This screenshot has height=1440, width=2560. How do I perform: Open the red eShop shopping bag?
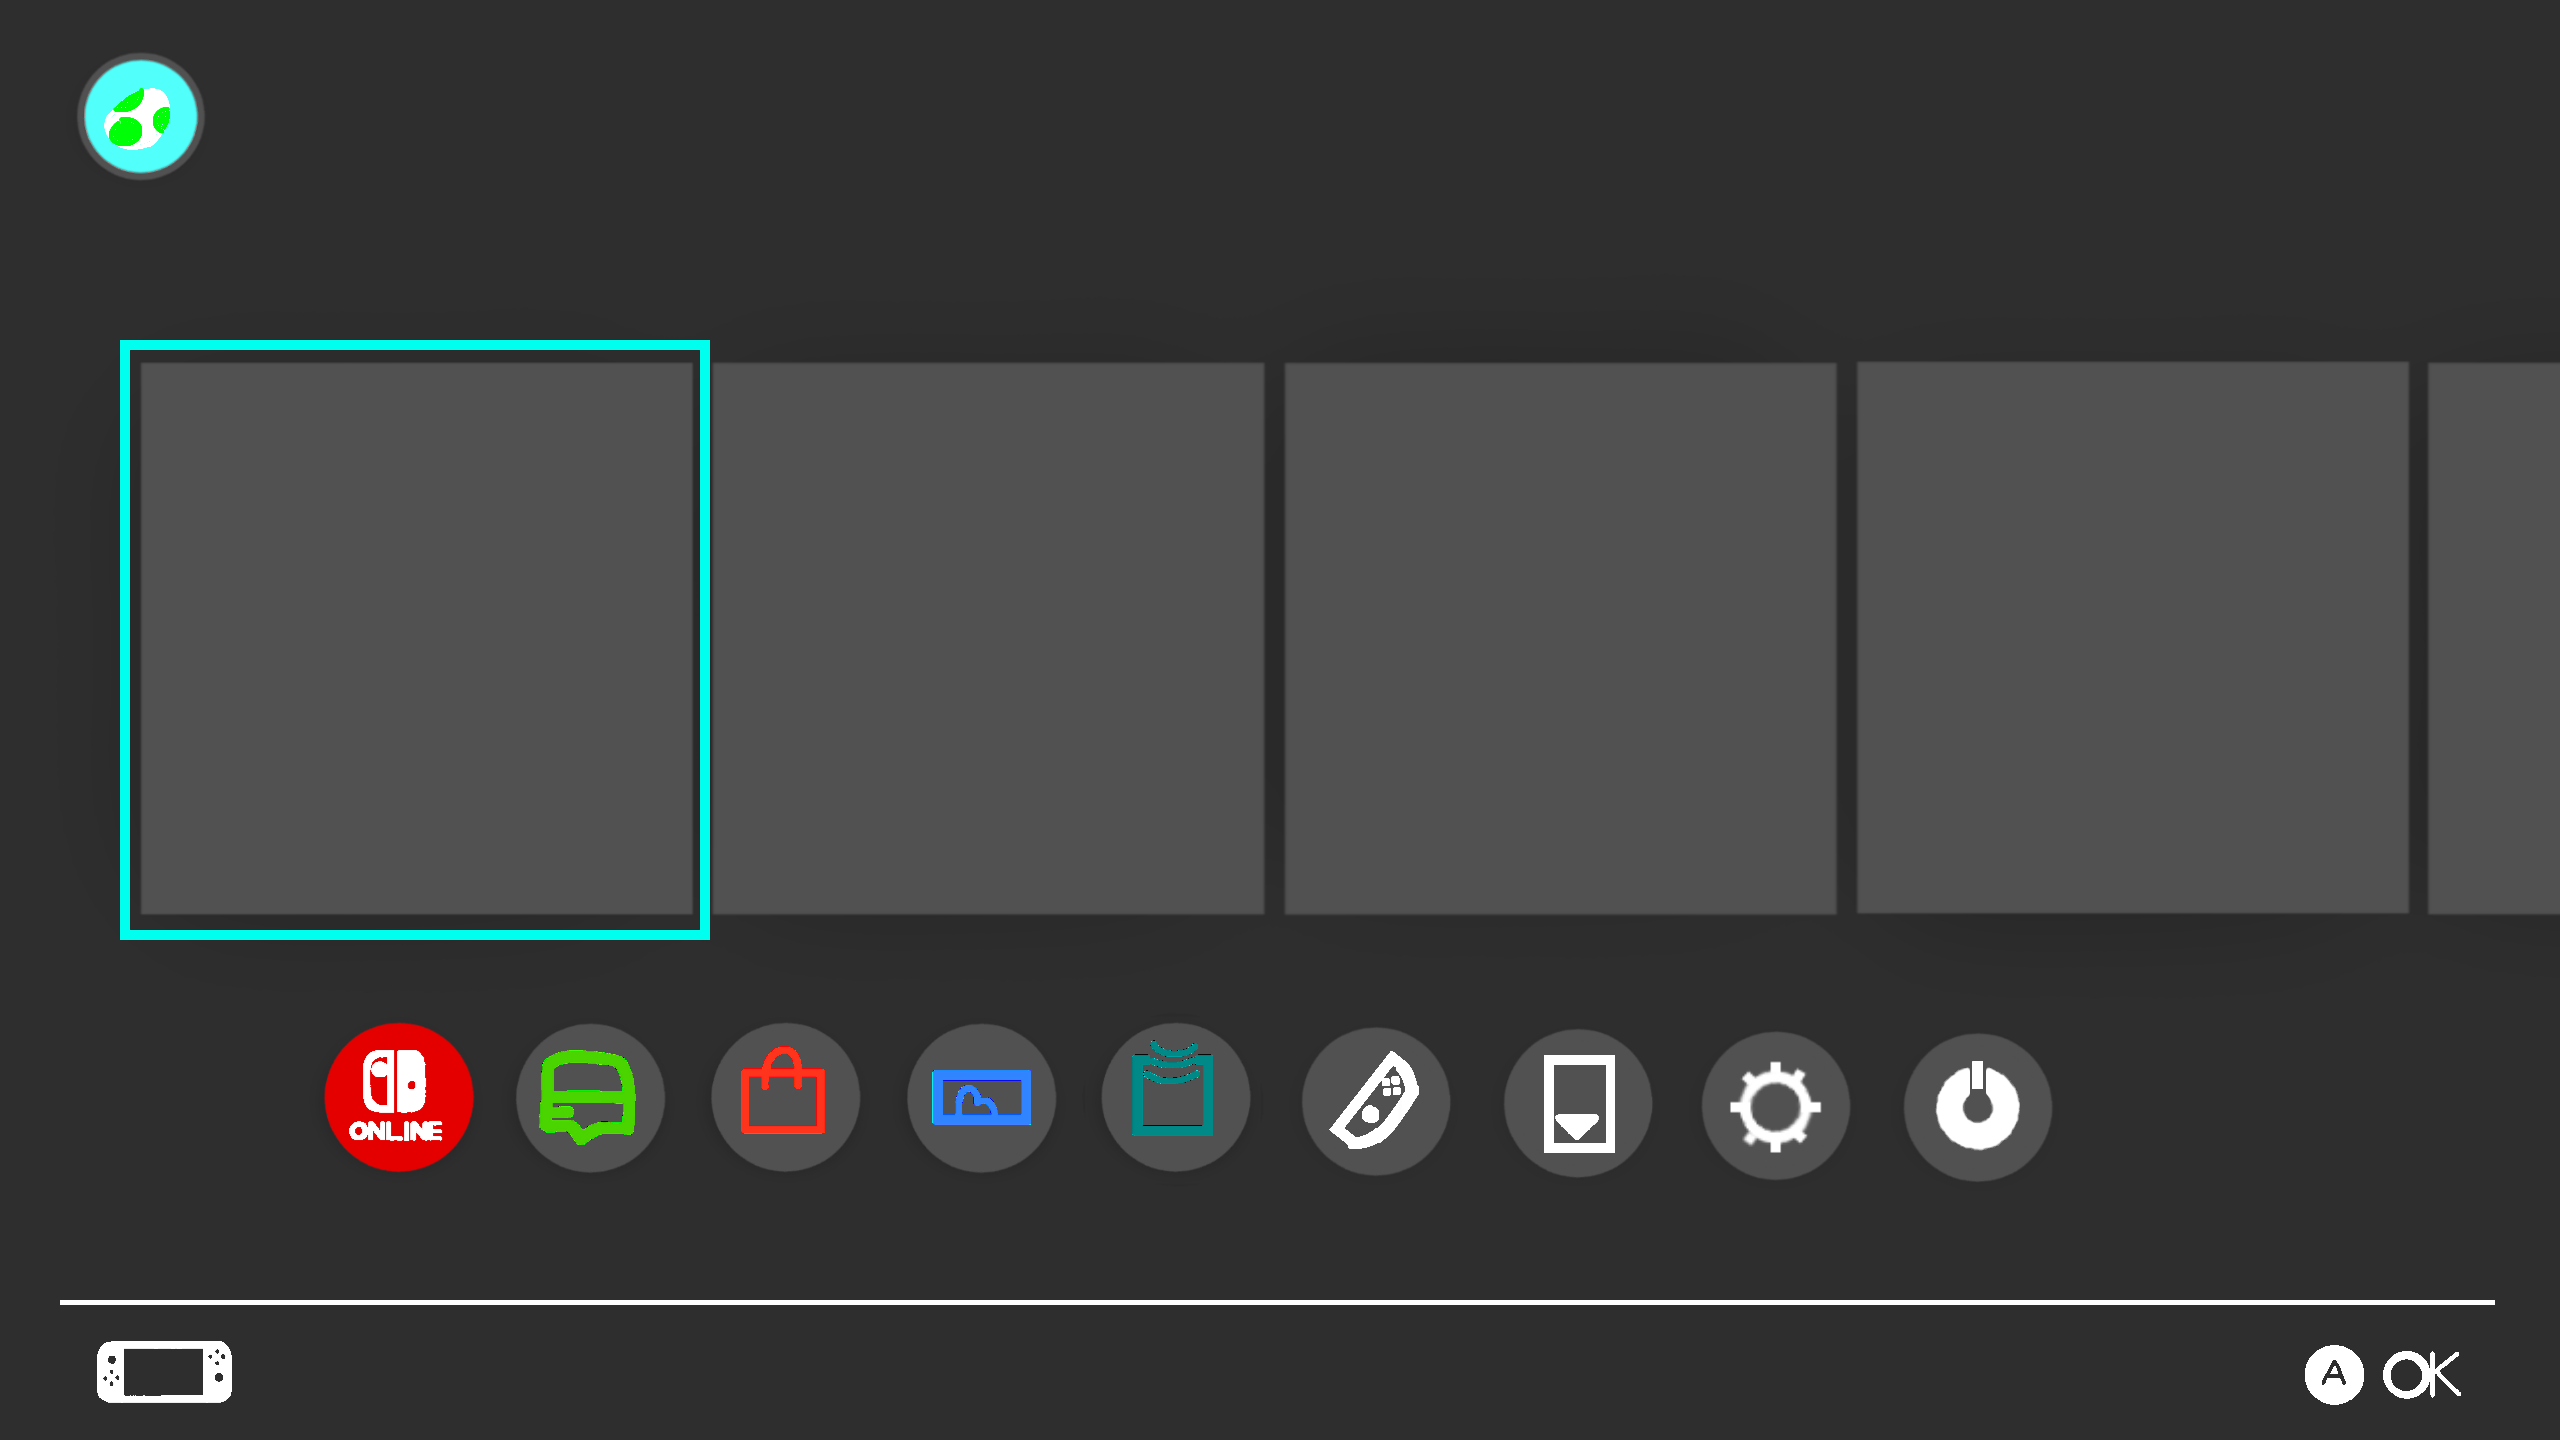pyautogui.click(x=785, y=1097)
